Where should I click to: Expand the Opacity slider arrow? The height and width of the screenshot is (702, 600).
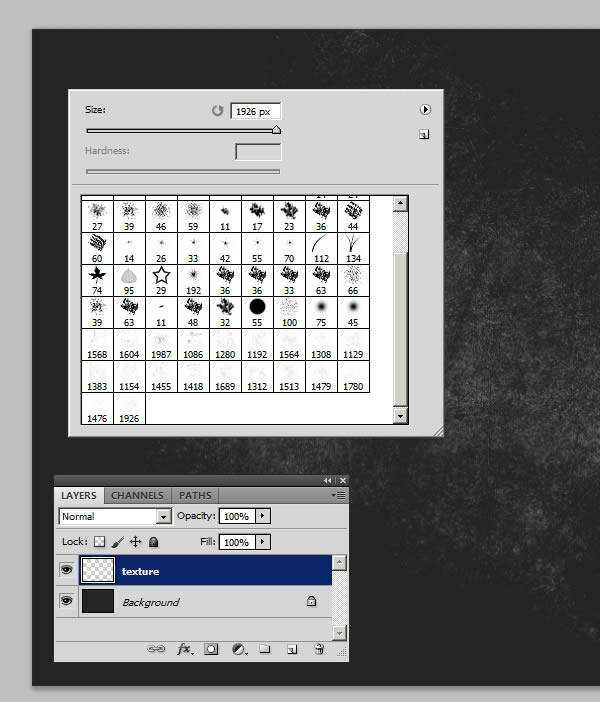click(x=263, y=516)
